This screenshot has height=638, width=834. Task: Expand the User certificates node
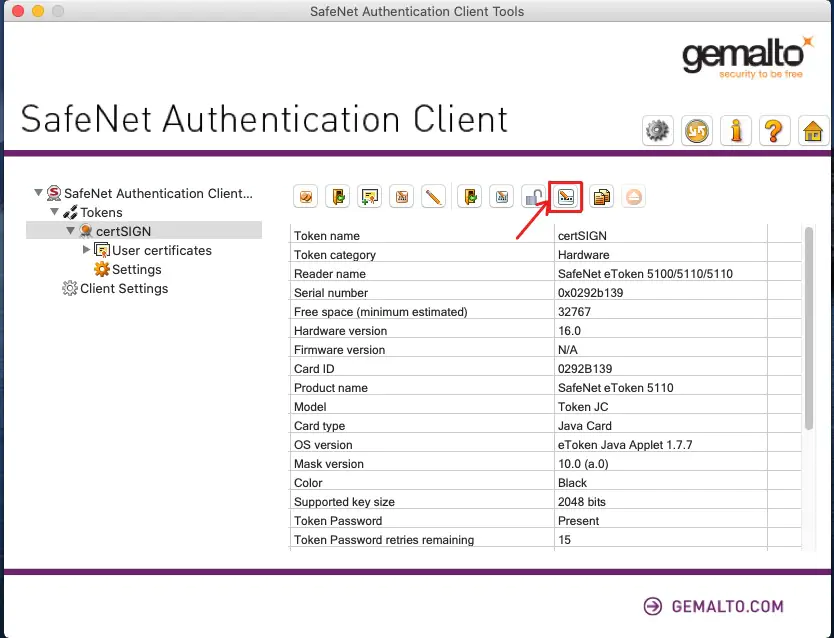coord(86,250)
